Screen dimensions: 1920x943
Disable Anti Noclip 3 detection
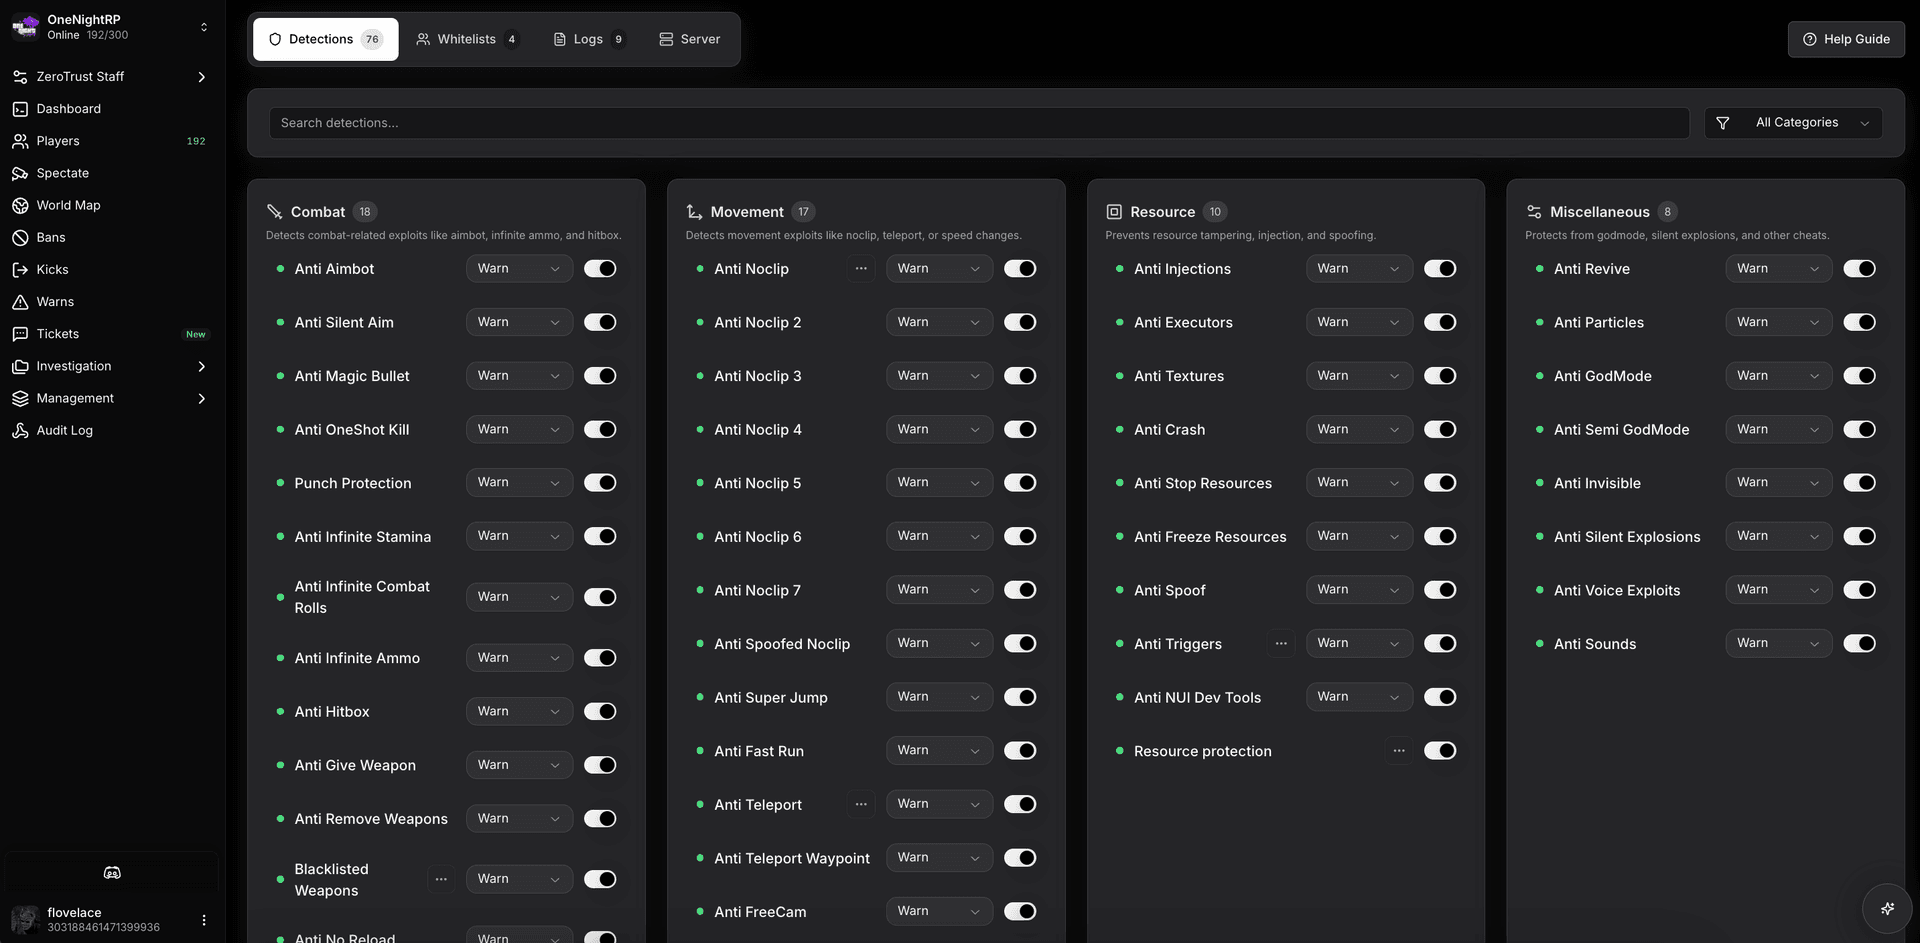pyautogui.click(x=1020, y=376)
